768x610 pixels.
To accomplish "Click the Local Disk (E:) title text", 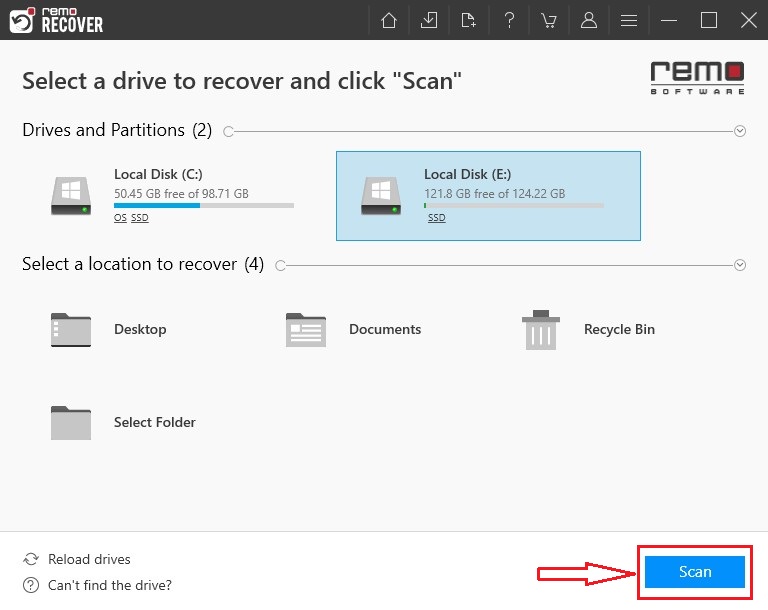I will [x=468, y=174].
